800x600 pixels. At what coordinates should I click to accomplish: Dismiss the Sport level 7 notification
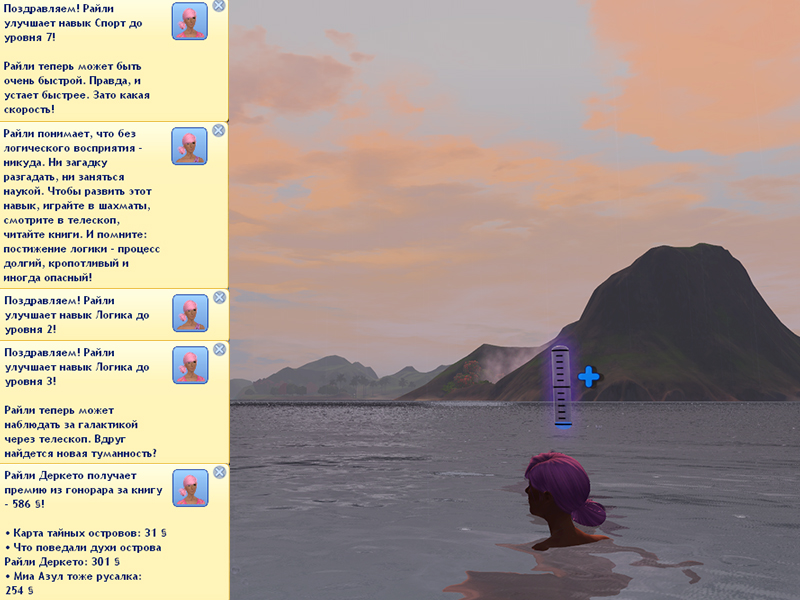(x=219, y=6)
